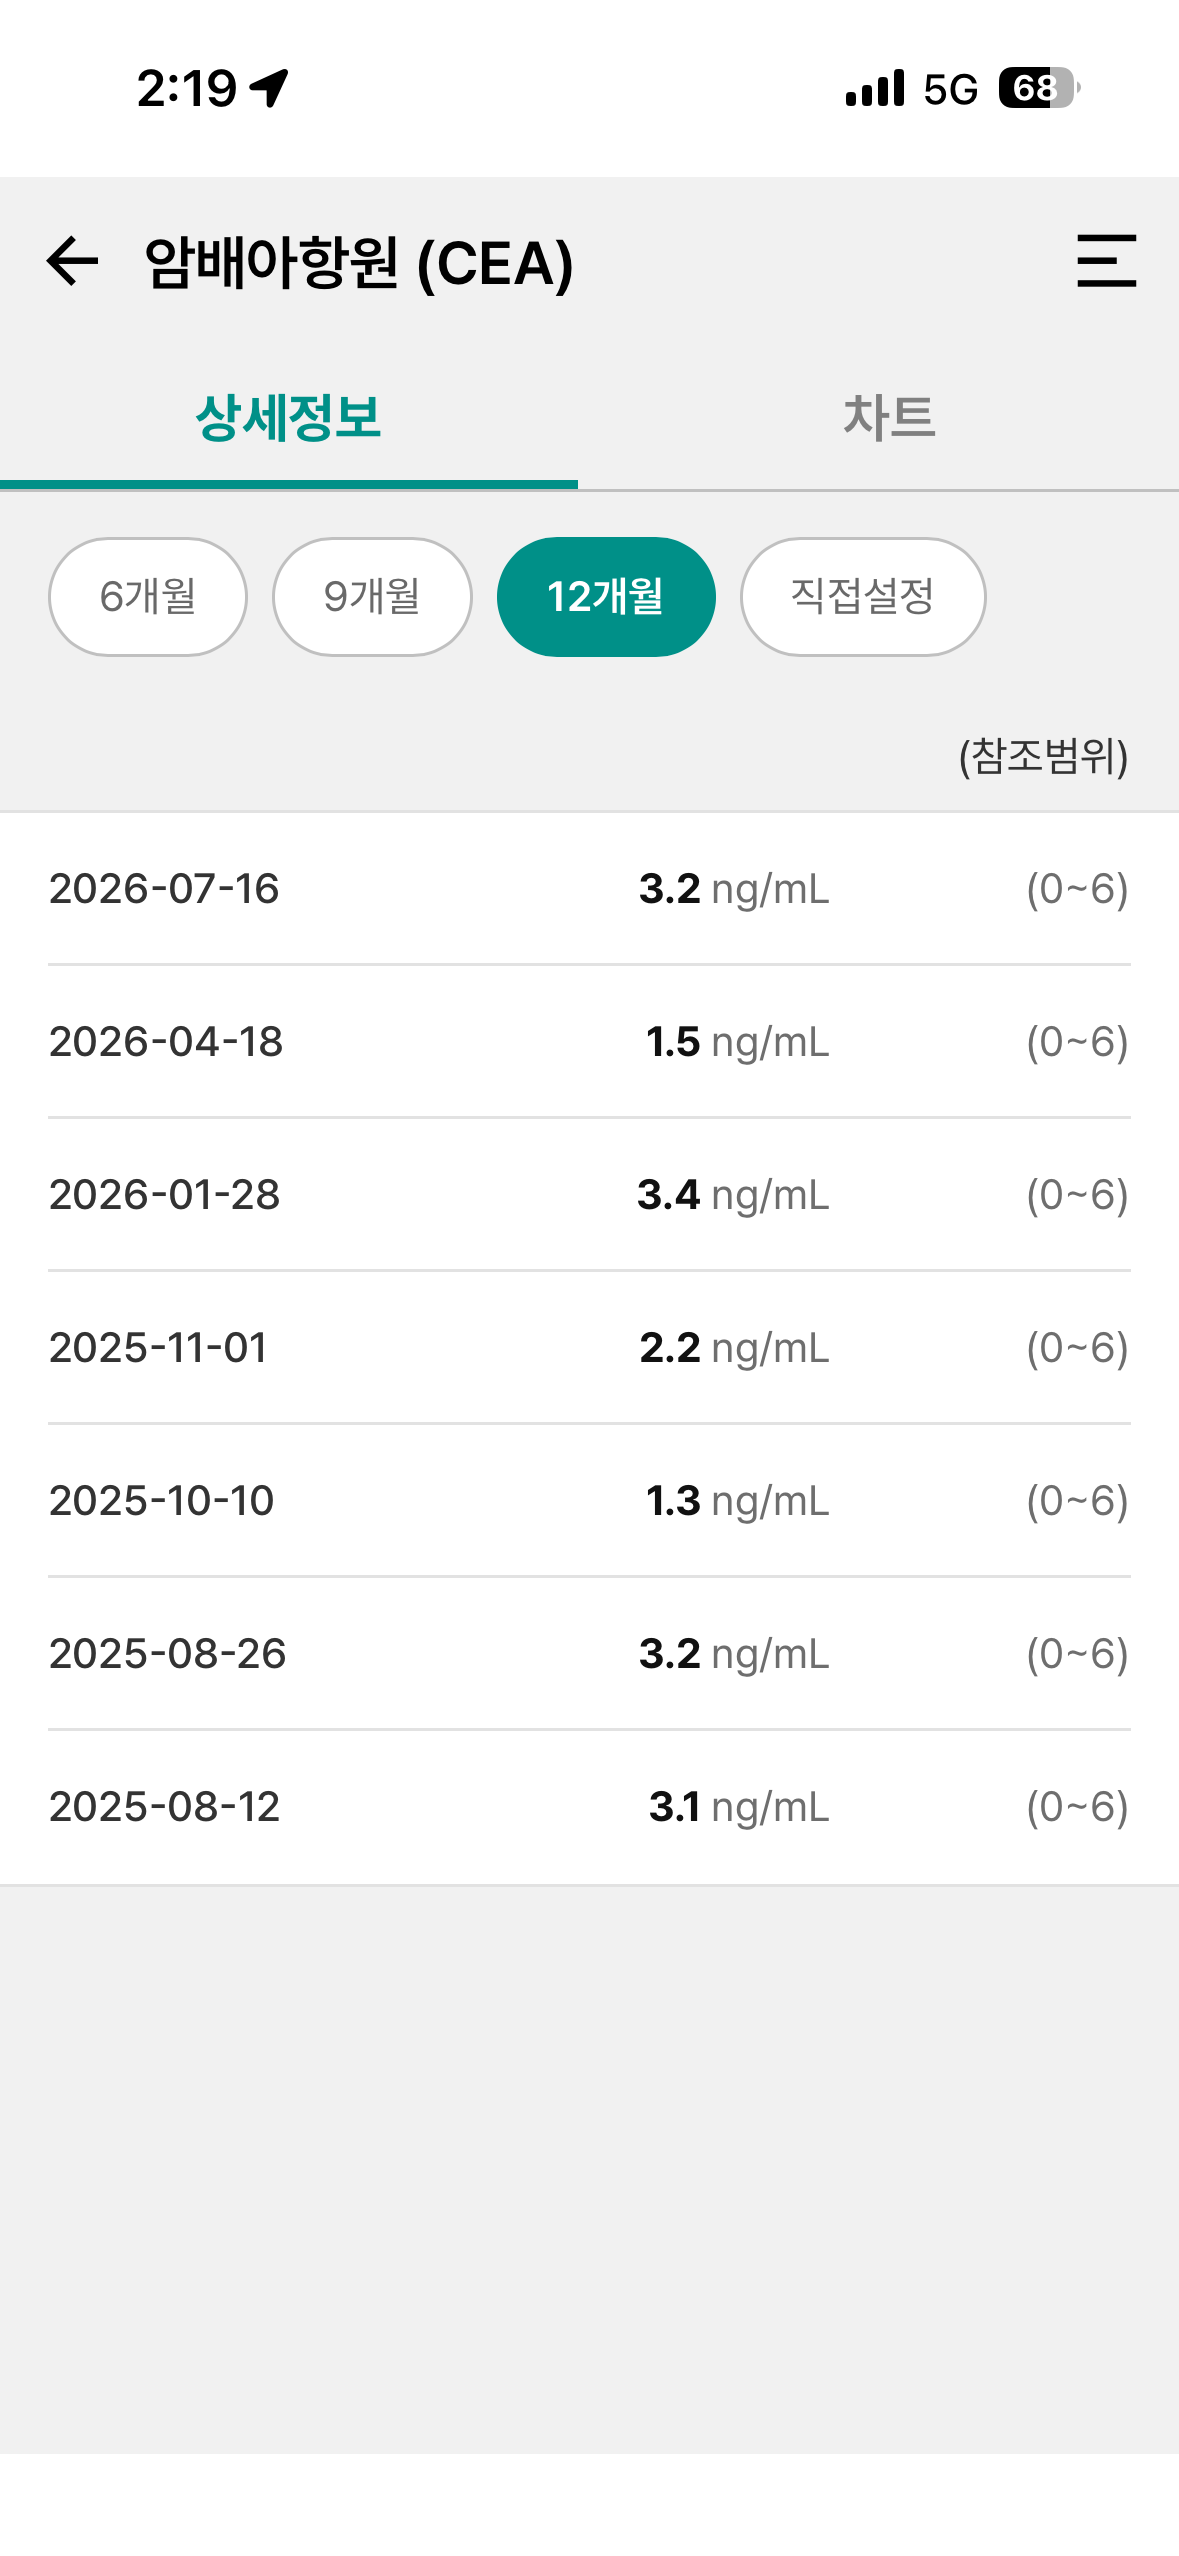
Task: Tap the cellular signal bars icon
Action: (x=875, y=88)
